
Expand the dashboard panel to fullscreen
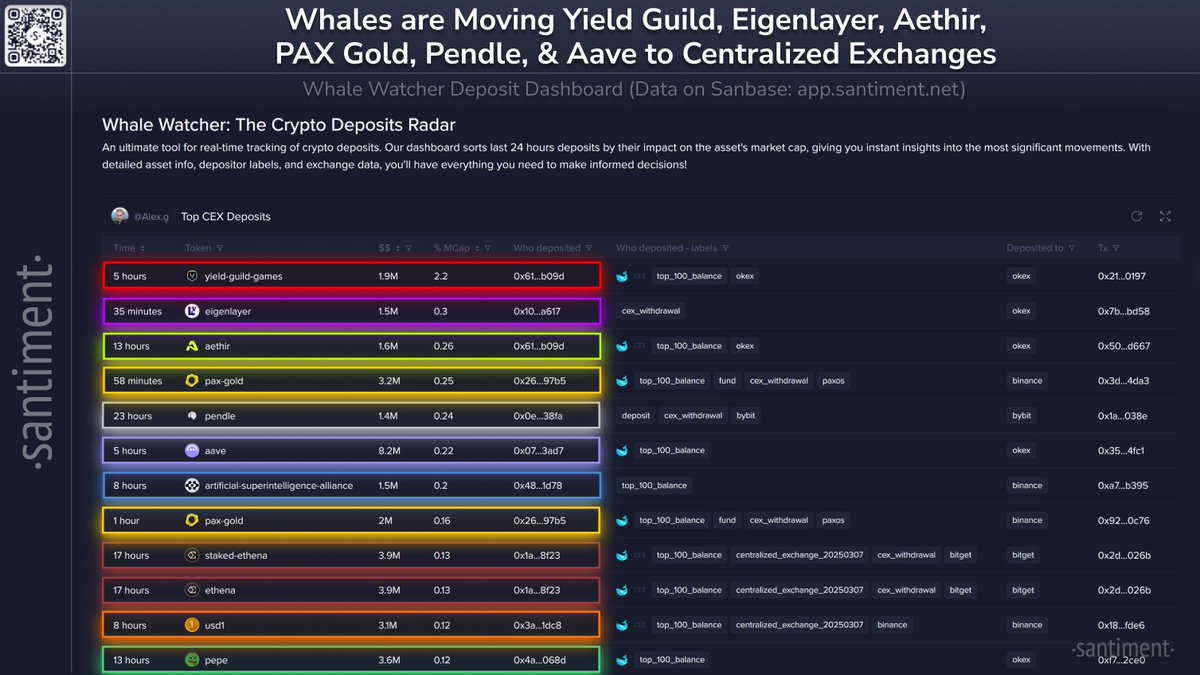1165,216
